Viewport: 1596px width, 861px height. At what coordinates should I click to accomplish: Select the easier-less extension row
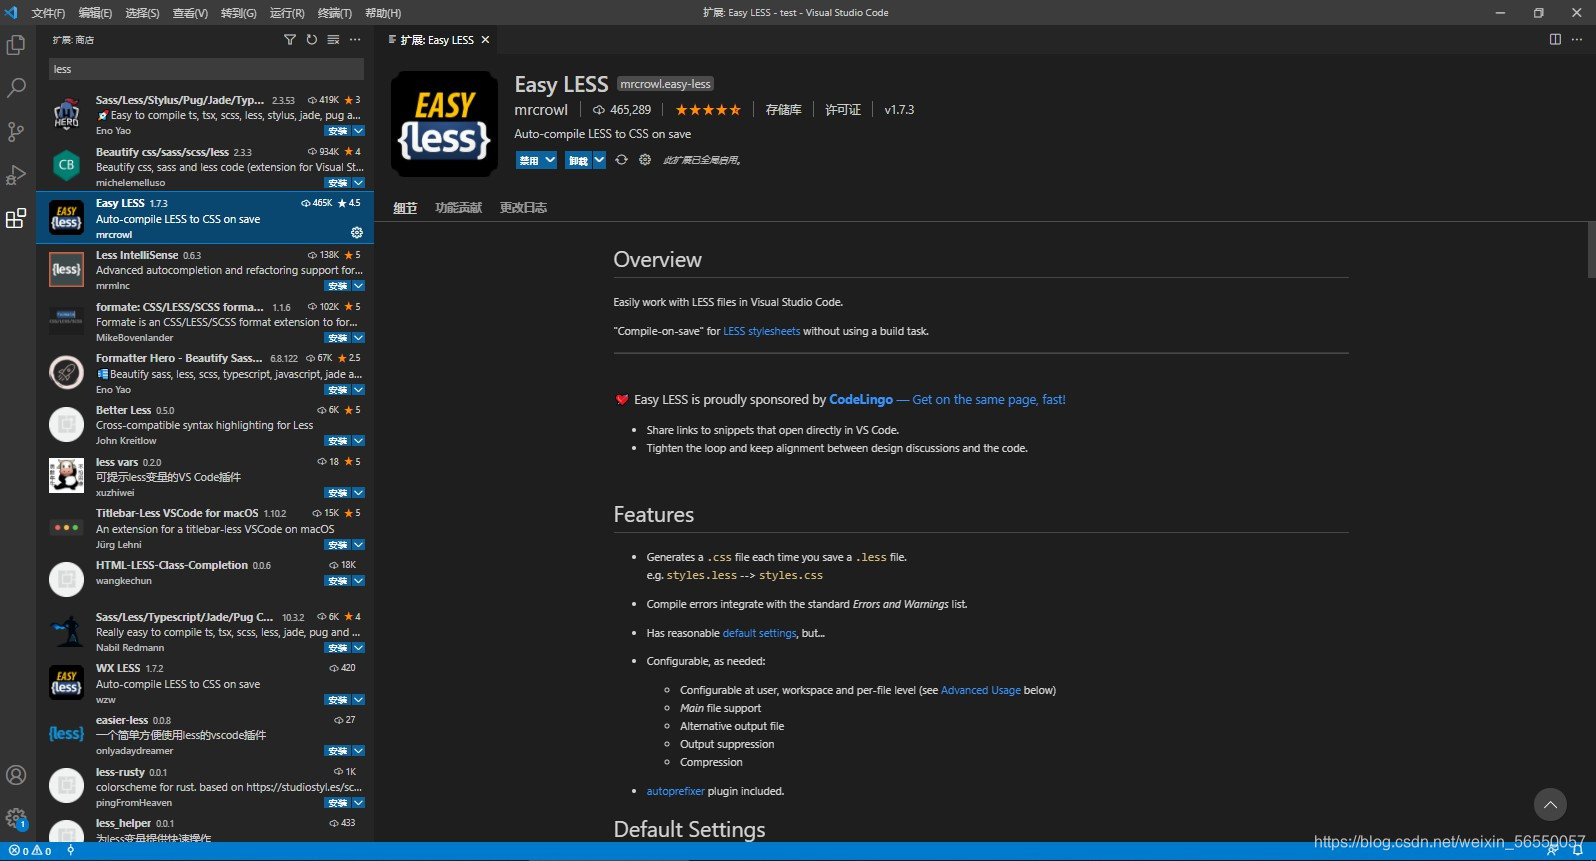[x=205, y=735]
